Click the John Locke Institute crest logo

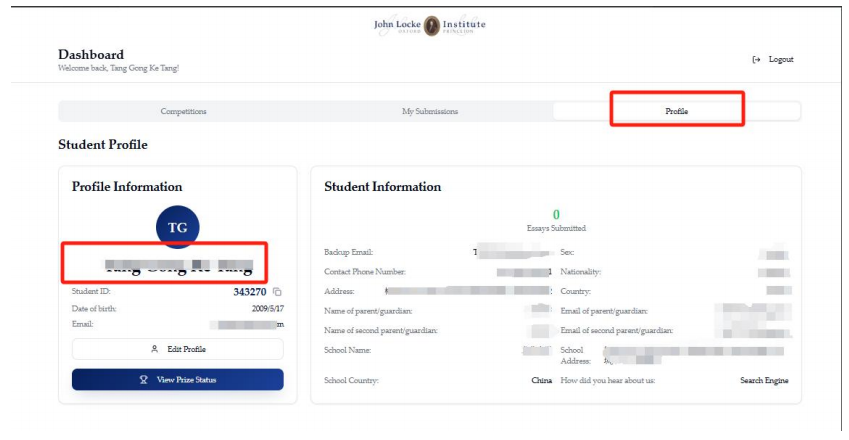coord(431,25)
